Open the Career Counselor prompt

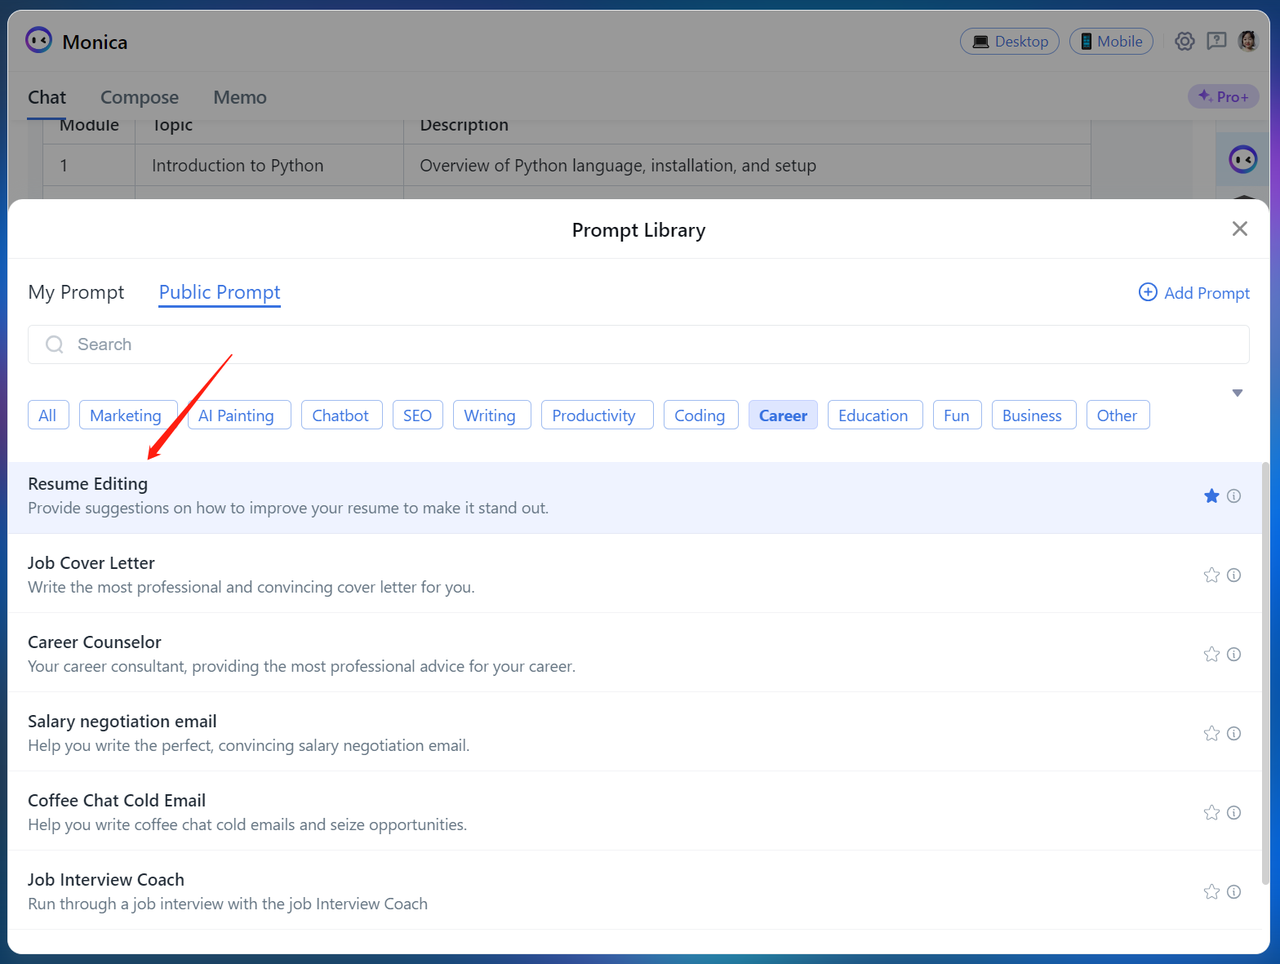tap(634, 654)
